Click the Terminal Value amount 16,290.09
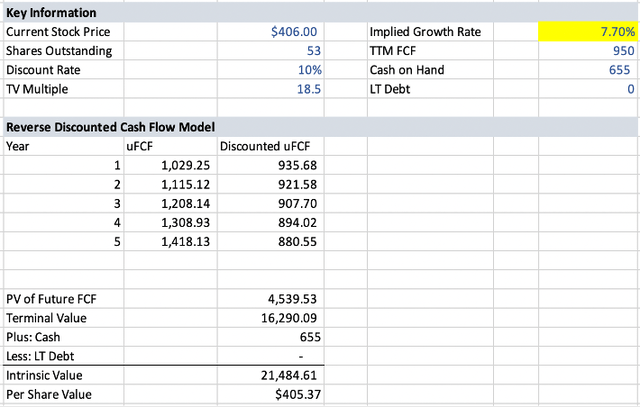Screen dimensions: 640x407 coord(290,318)
